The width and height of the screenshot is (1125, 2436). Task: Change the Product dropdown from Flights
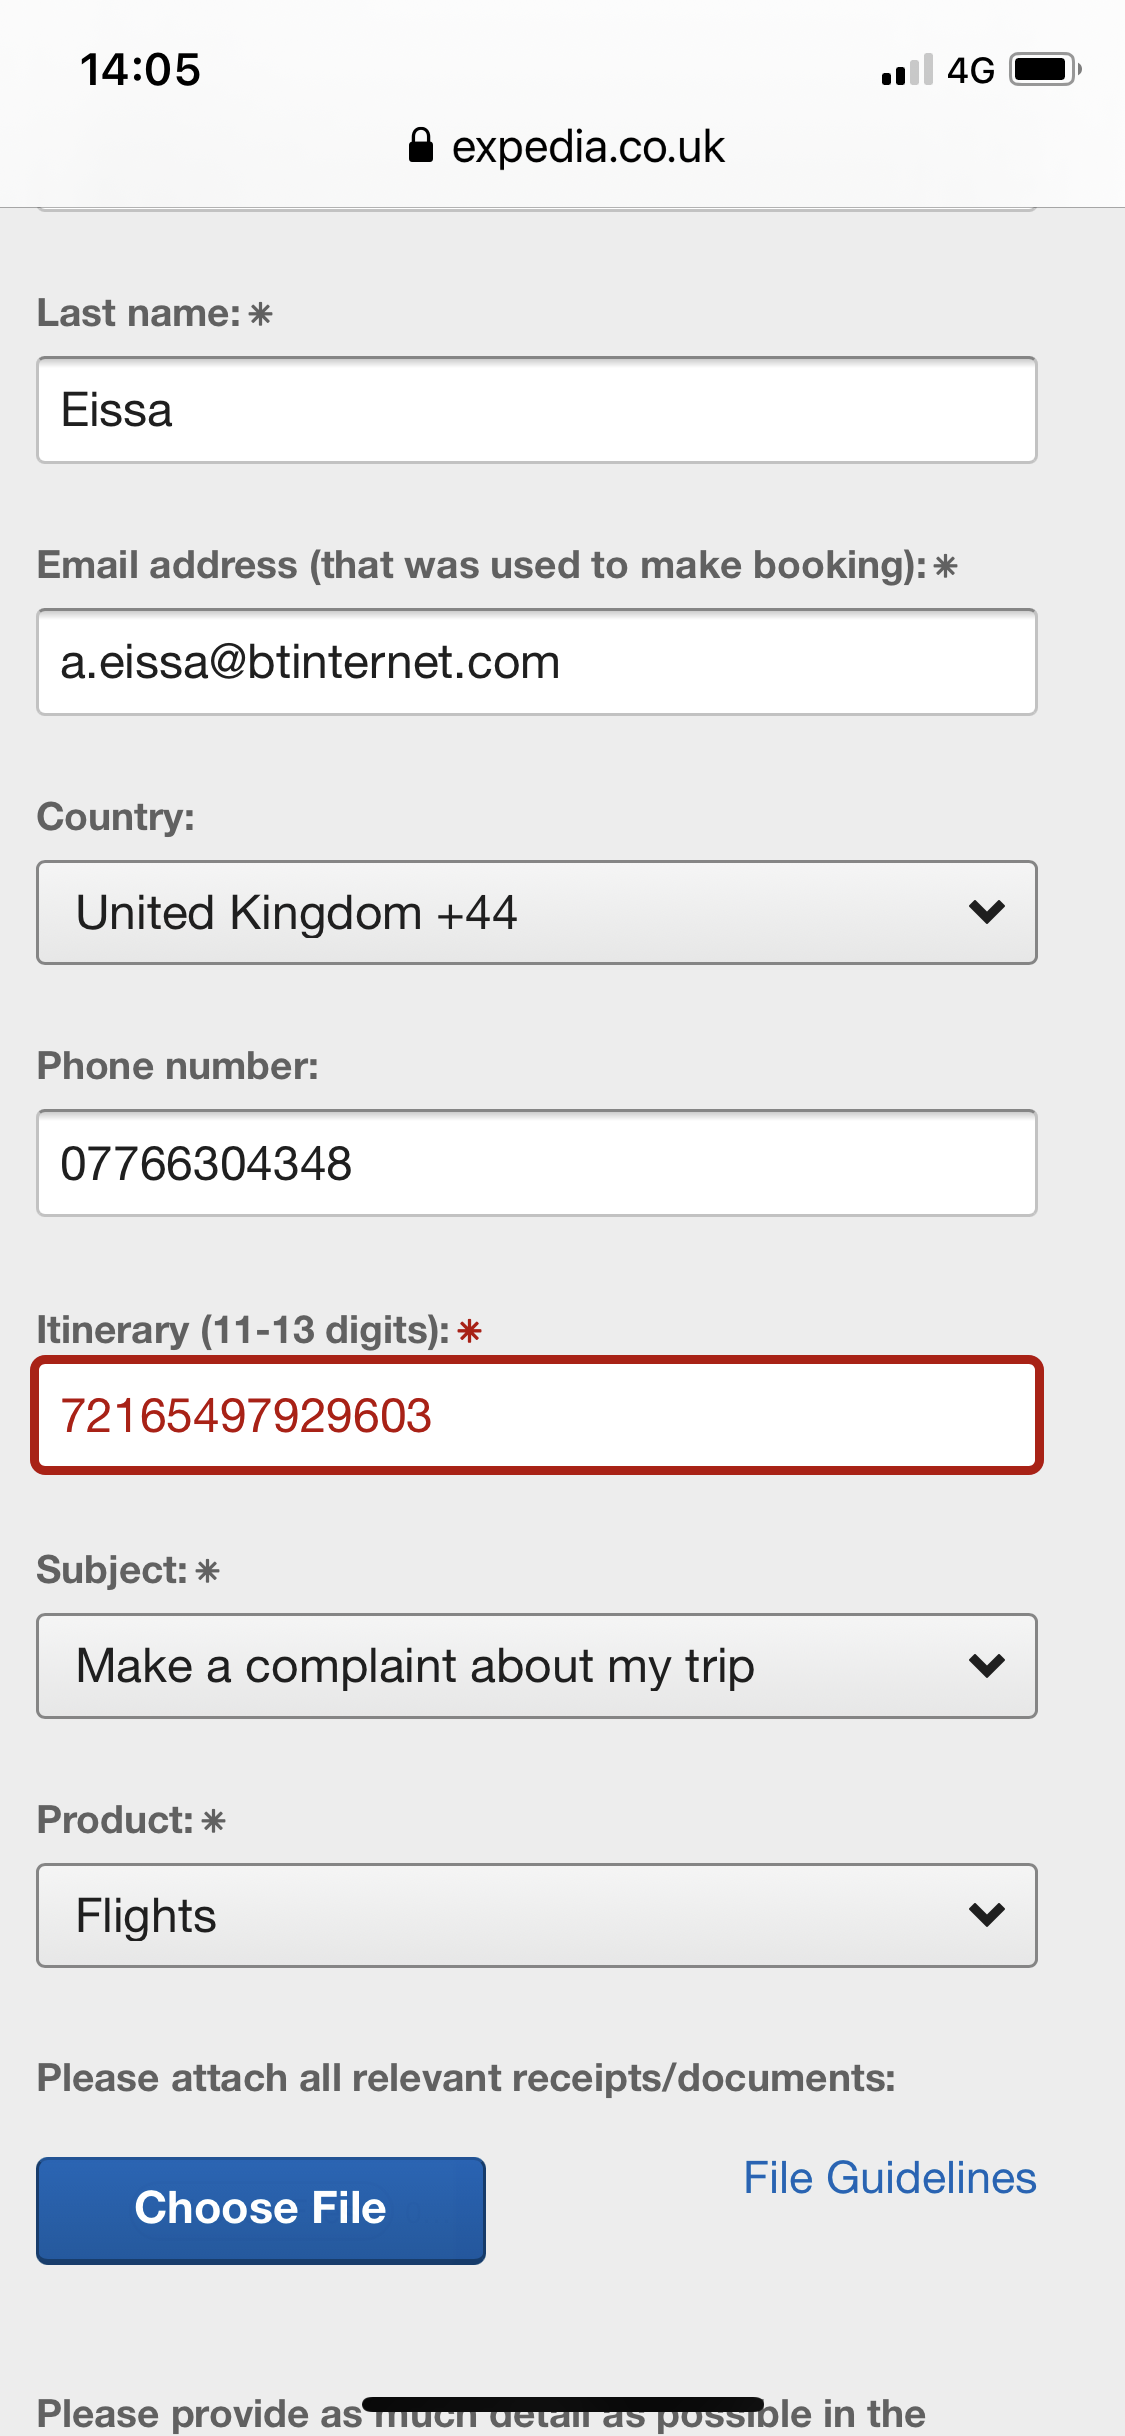tap(537, 1915)
